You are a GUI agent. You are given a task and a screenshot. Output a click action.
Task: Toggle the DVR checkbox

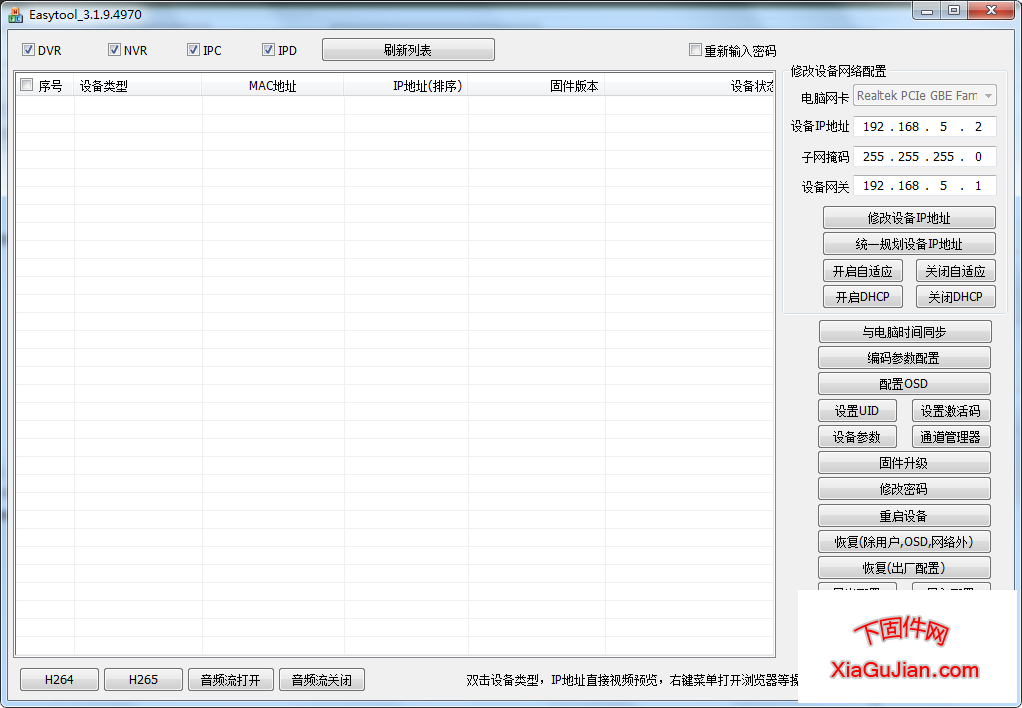point(28,50)
